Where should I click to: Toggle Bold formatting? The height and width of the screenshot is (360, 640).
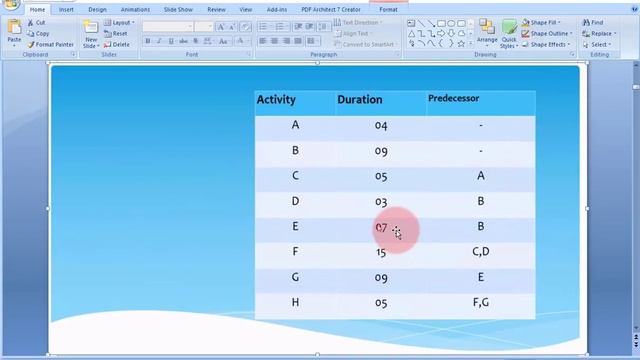(148, 41)
